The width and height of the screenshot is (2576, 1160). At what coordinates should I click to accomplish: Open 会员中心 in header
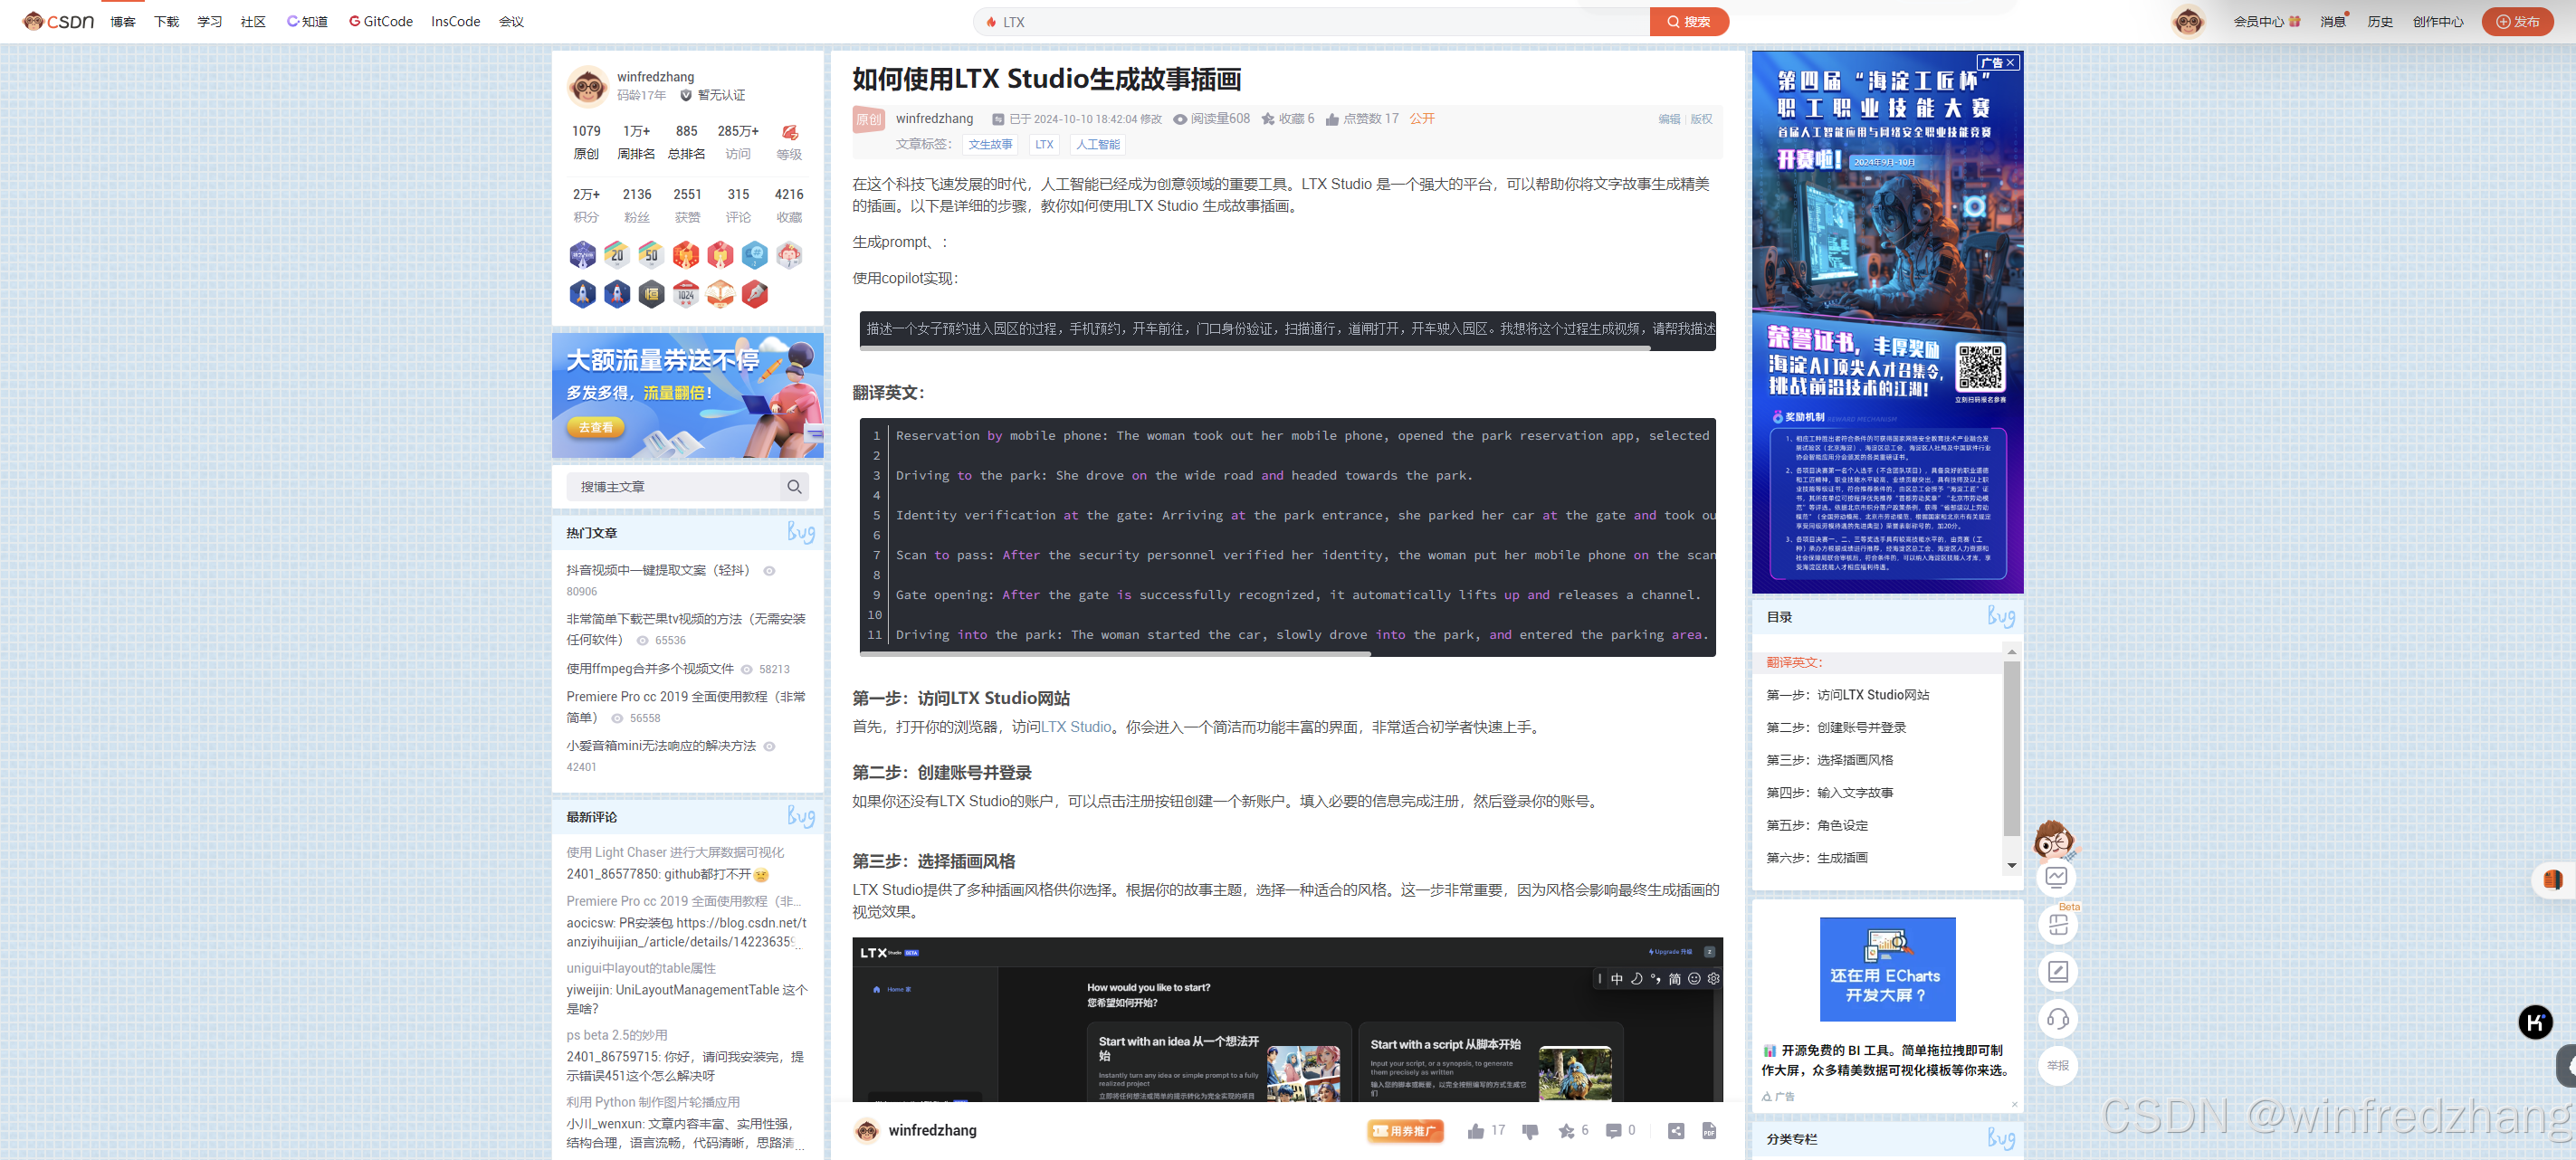click(x=2266, y=22)
